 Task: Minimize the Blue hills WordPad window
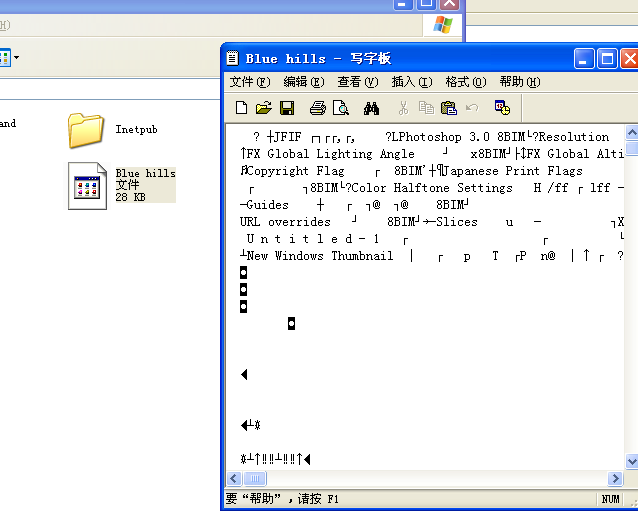point(584,59)
